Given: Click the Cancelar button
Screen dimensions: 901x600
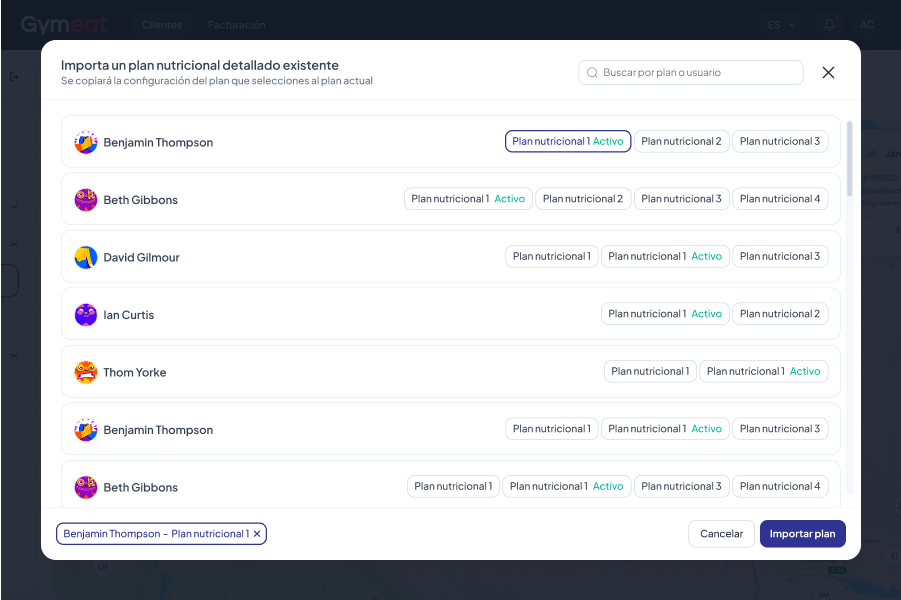Looking at the screenshot, I should point(721,534).
